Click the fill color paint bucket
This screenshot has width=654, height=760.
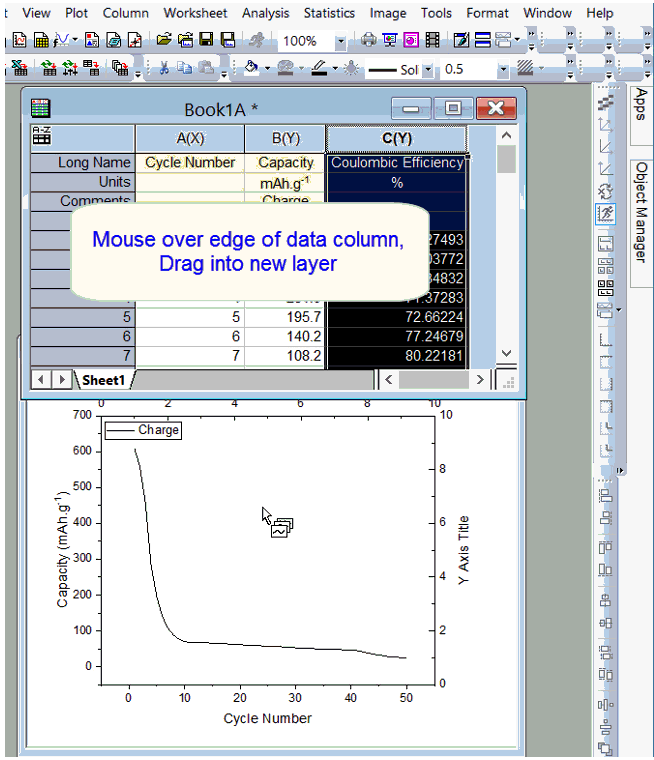tap(252, 69)
